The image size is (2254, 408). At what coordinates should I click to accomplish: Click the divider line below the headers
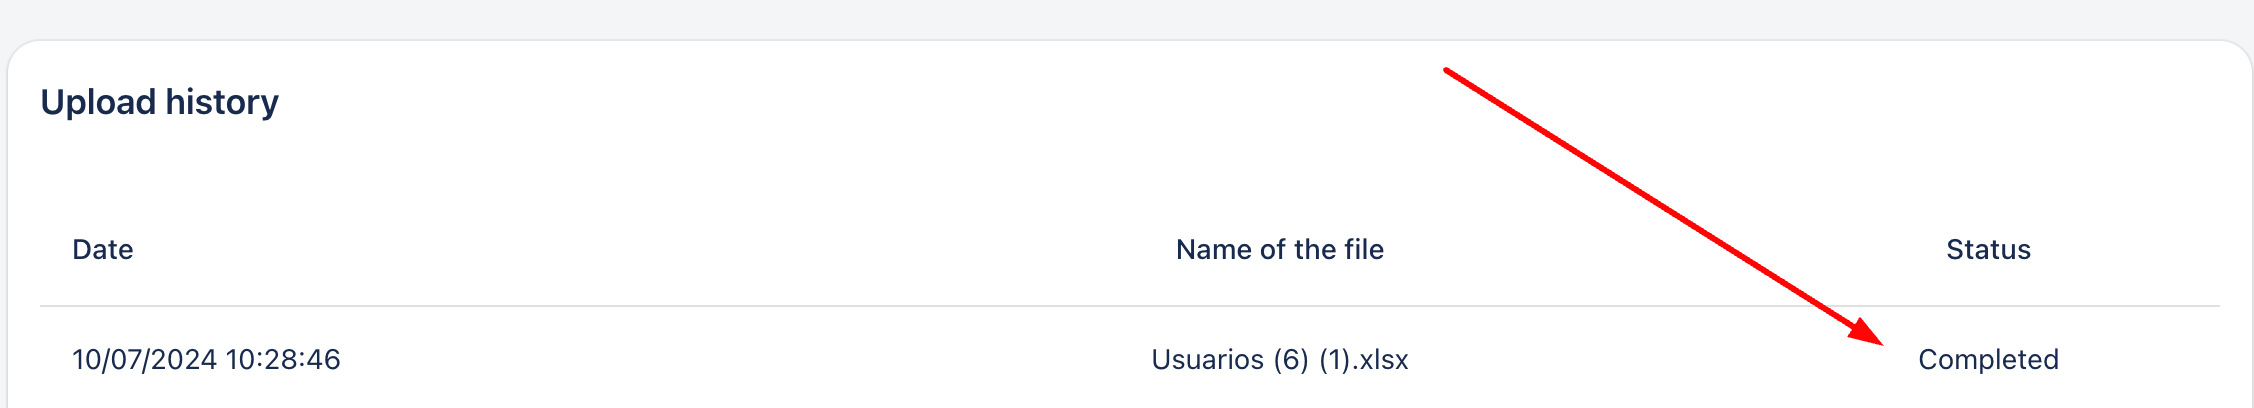point(1000,306)
